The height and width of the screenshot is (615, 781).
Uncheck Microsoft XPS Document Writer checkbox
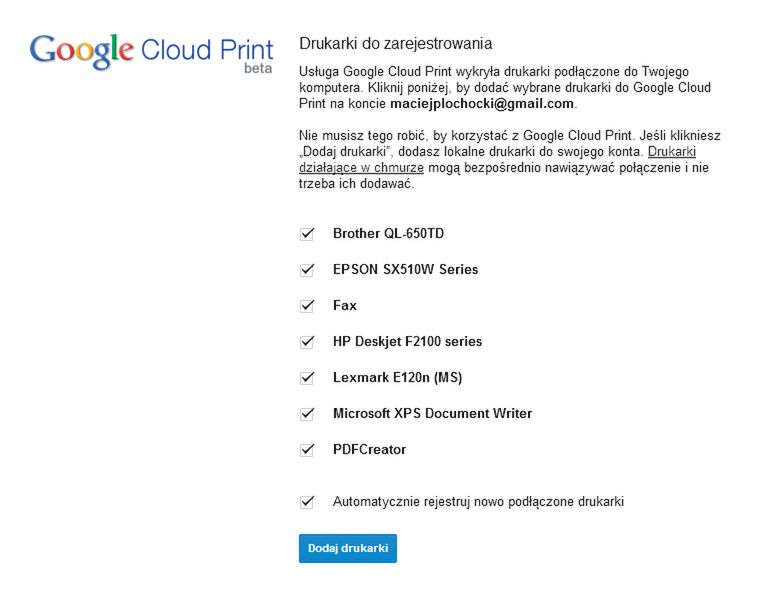307,414
